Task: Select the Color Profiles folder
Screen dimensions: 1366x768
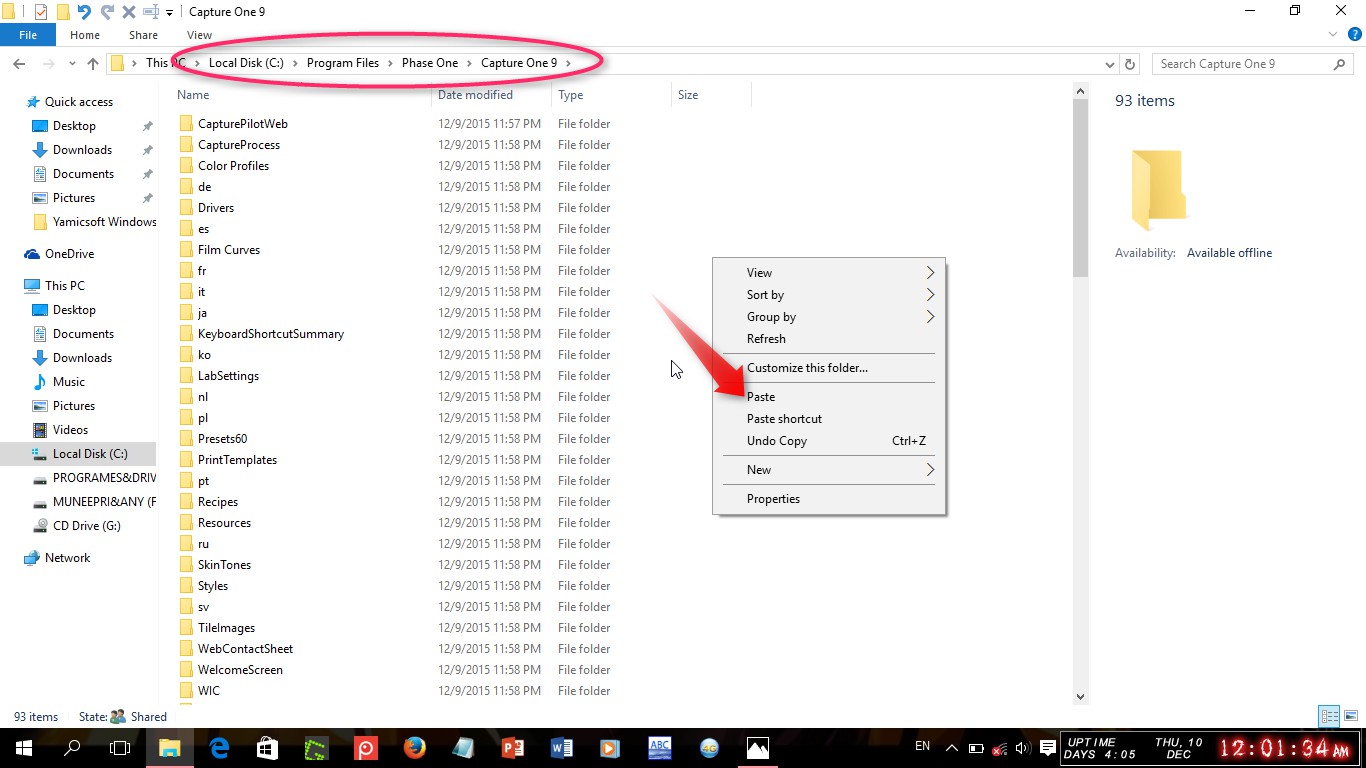Action: pyautogui.click(x=233, y=166)
